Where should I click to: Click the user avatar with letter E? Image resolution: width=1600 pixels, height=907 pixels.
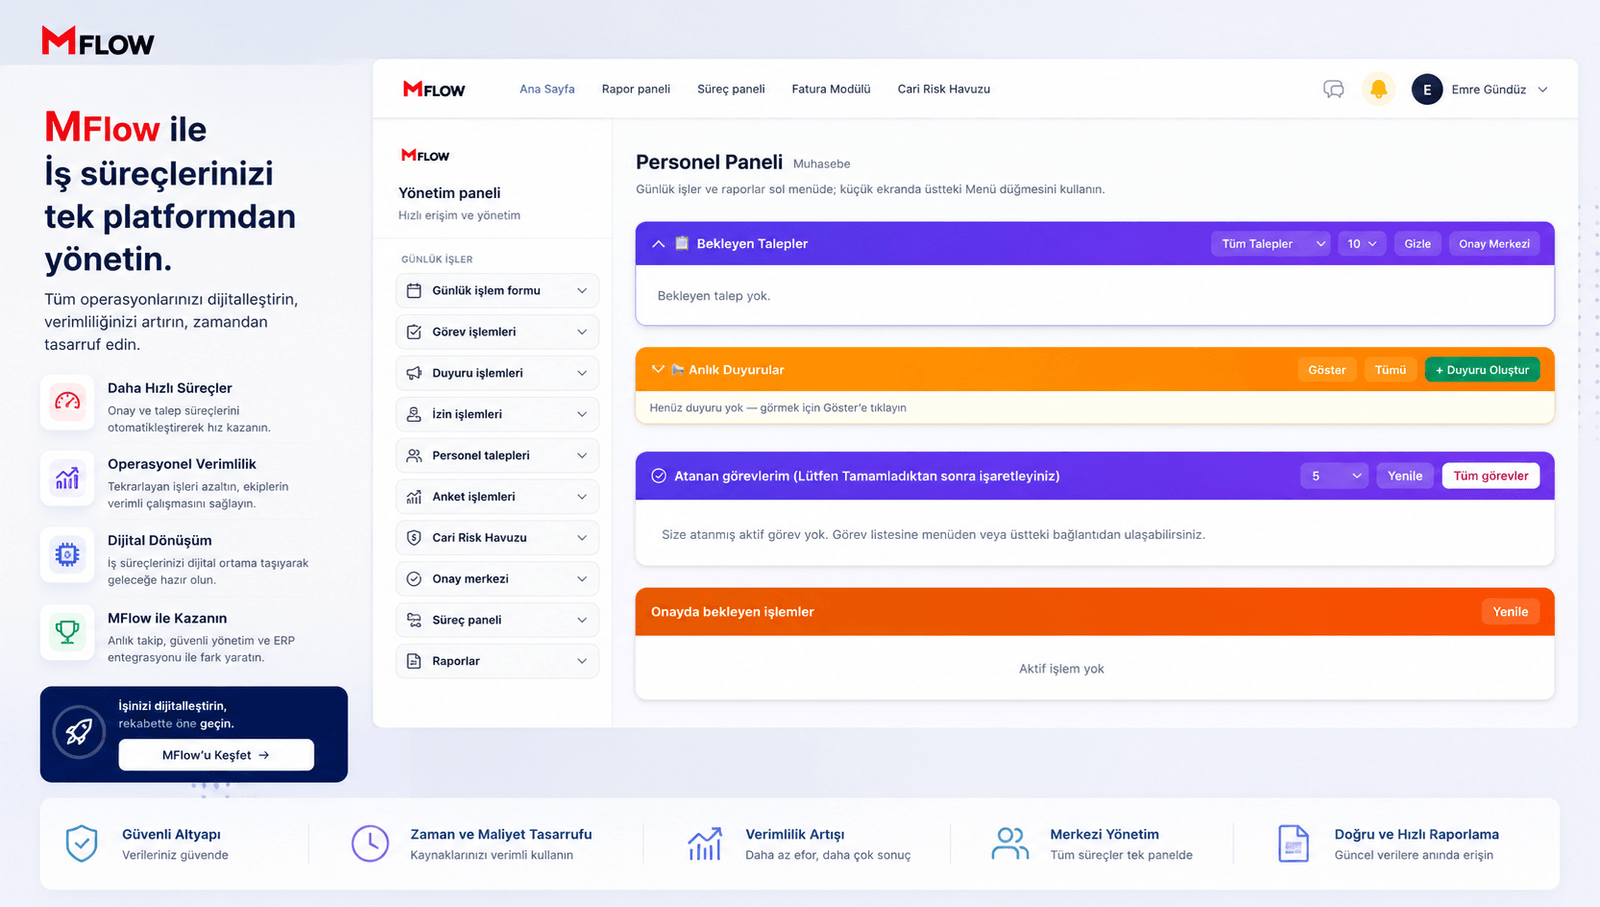(x=1427, y=89)
